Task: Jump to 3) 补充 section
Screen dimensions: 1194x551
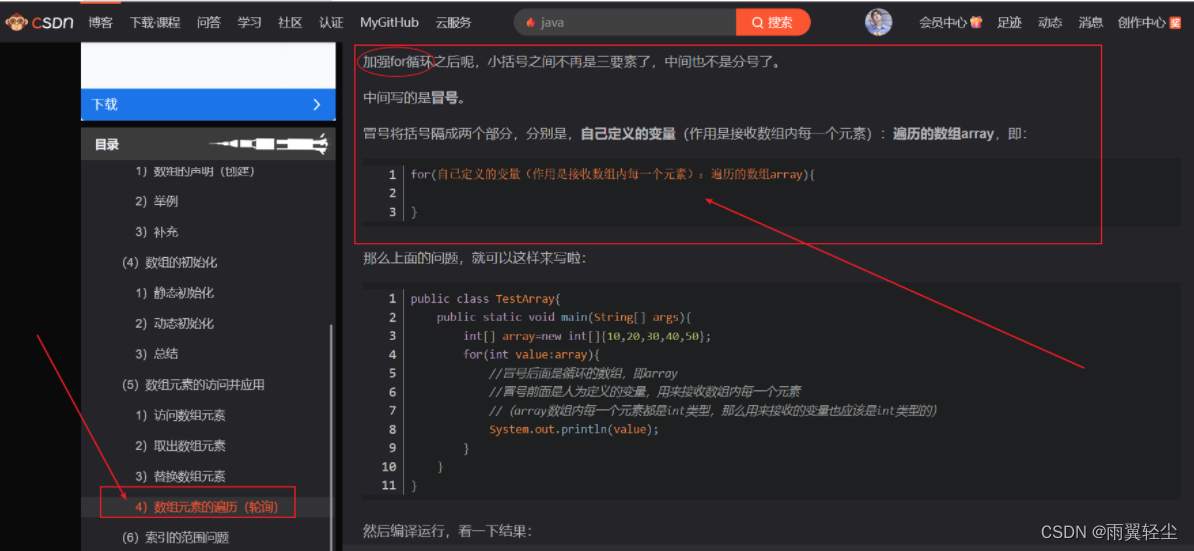Action: click(157, 231)
